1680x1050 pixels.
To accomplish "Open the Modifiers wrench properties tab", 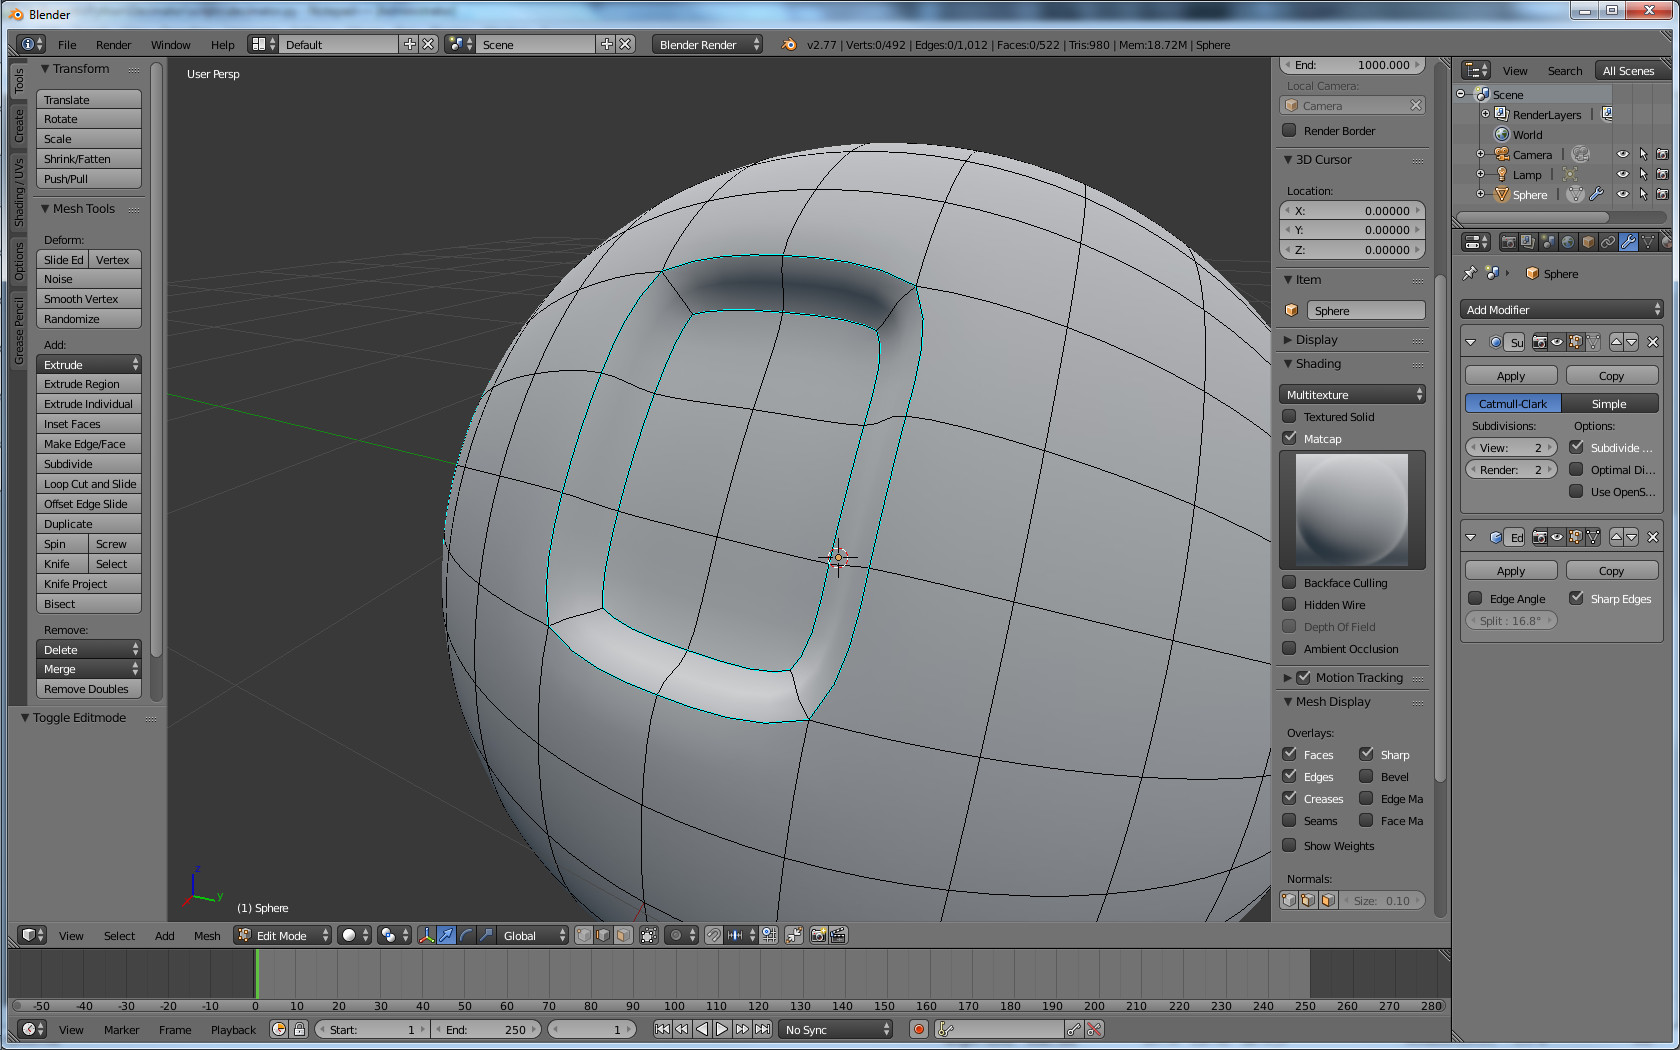I will 1628,242.
